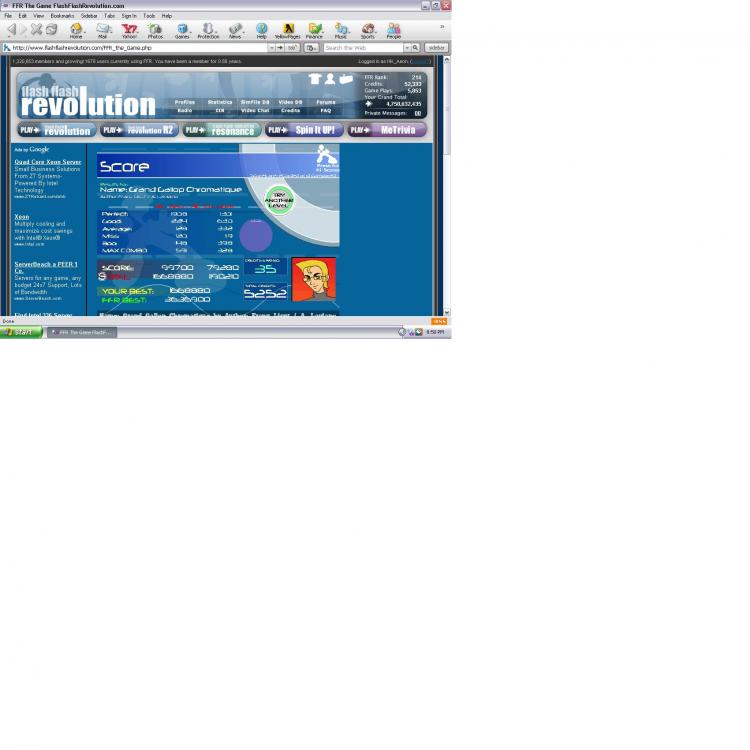The image size is (750, 750).
Task: Open the Games toolbar icon
Action: 182,30
